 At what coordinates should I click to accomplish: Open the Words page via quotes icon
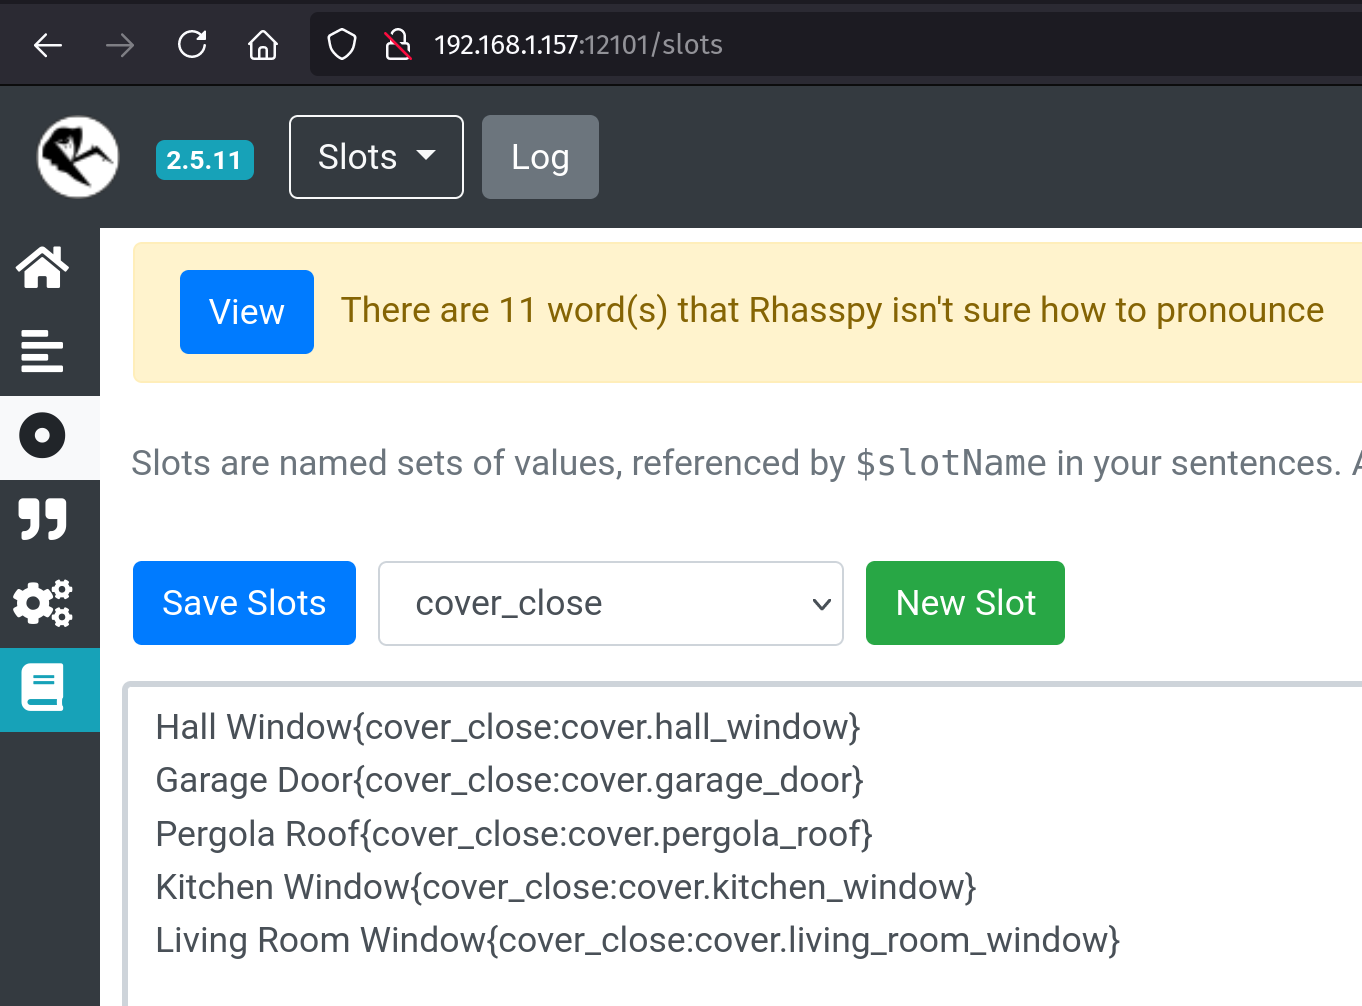pyautogui.click(x=41, y=519)
